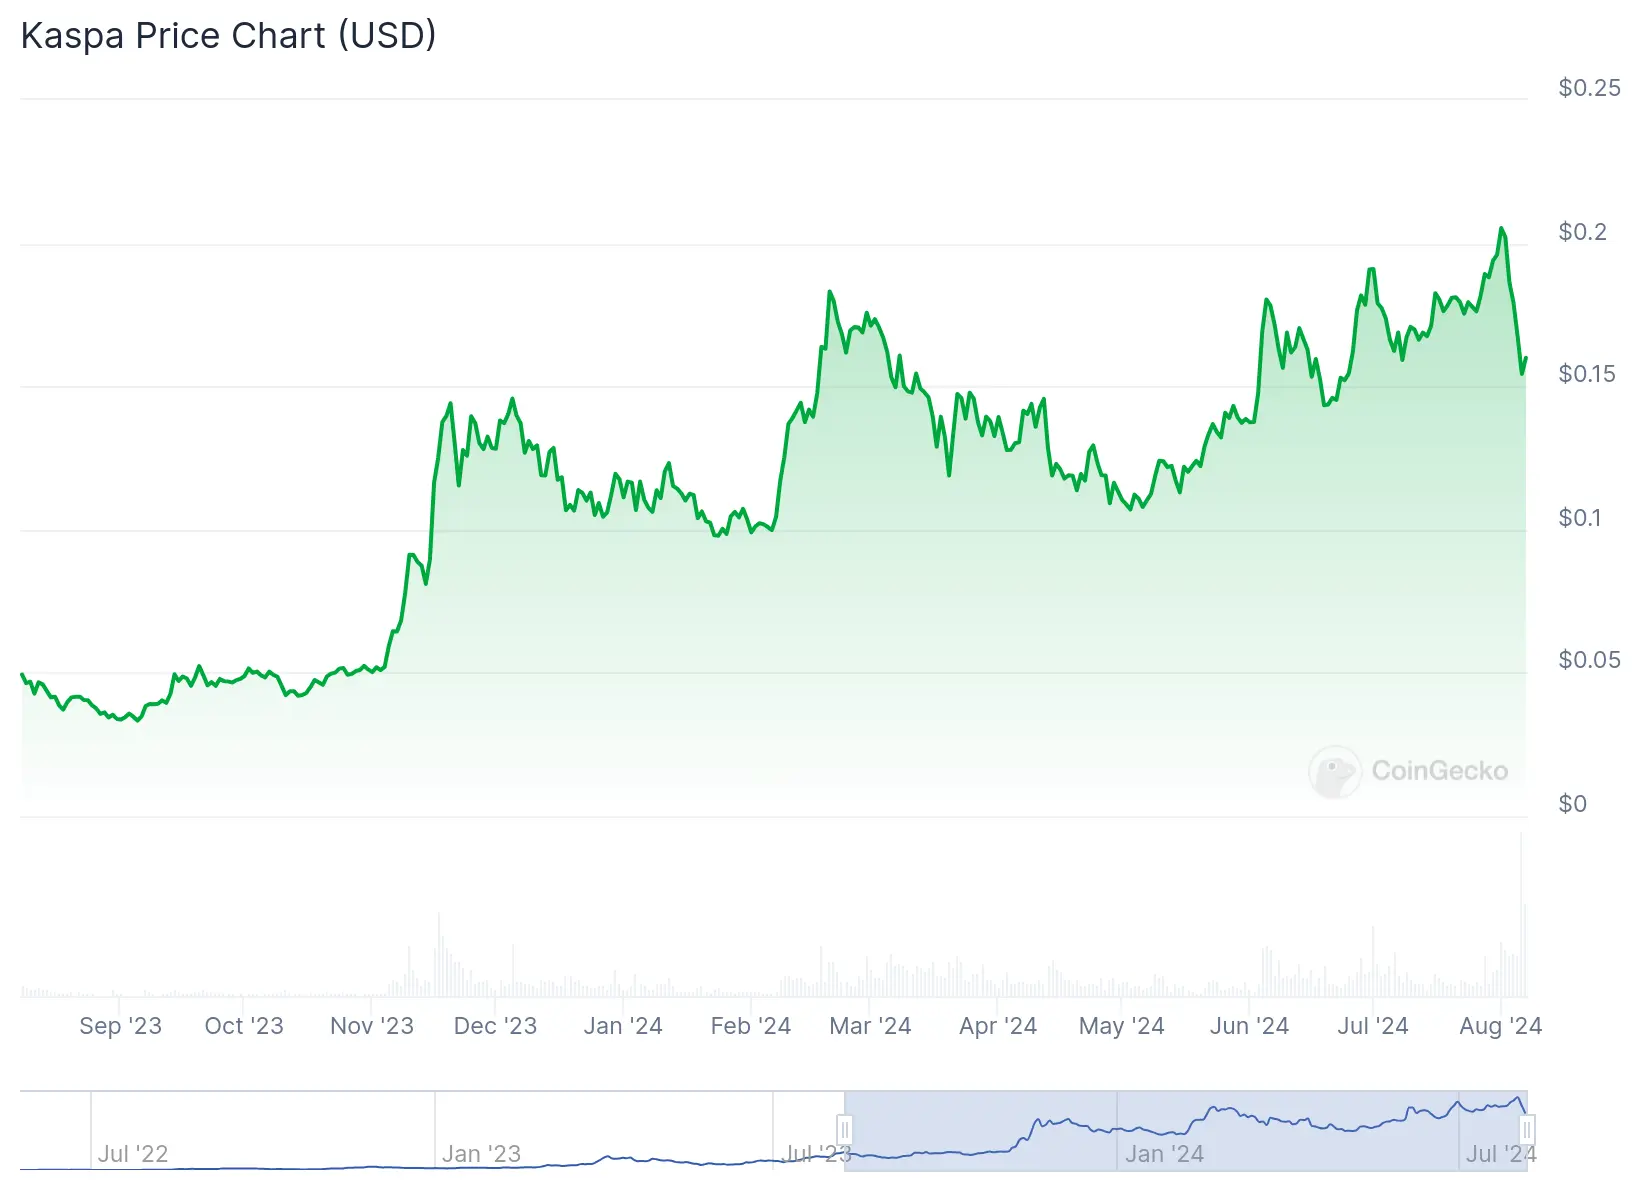Click the Nov '23 x-axis label
This screenshot has height=1200, width=1644.
coord(371,1026)
